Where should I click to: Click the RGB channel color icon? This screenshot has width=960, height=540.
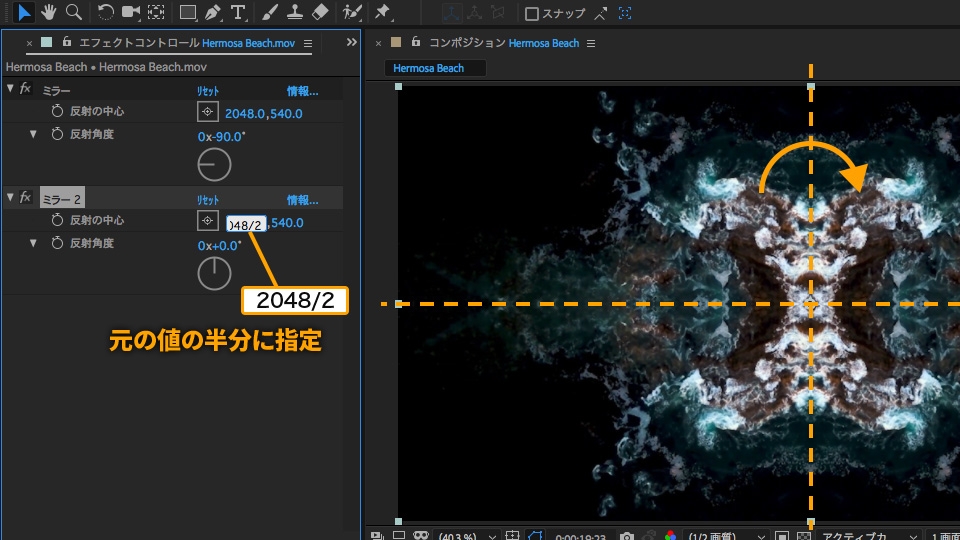coord(670,536)
